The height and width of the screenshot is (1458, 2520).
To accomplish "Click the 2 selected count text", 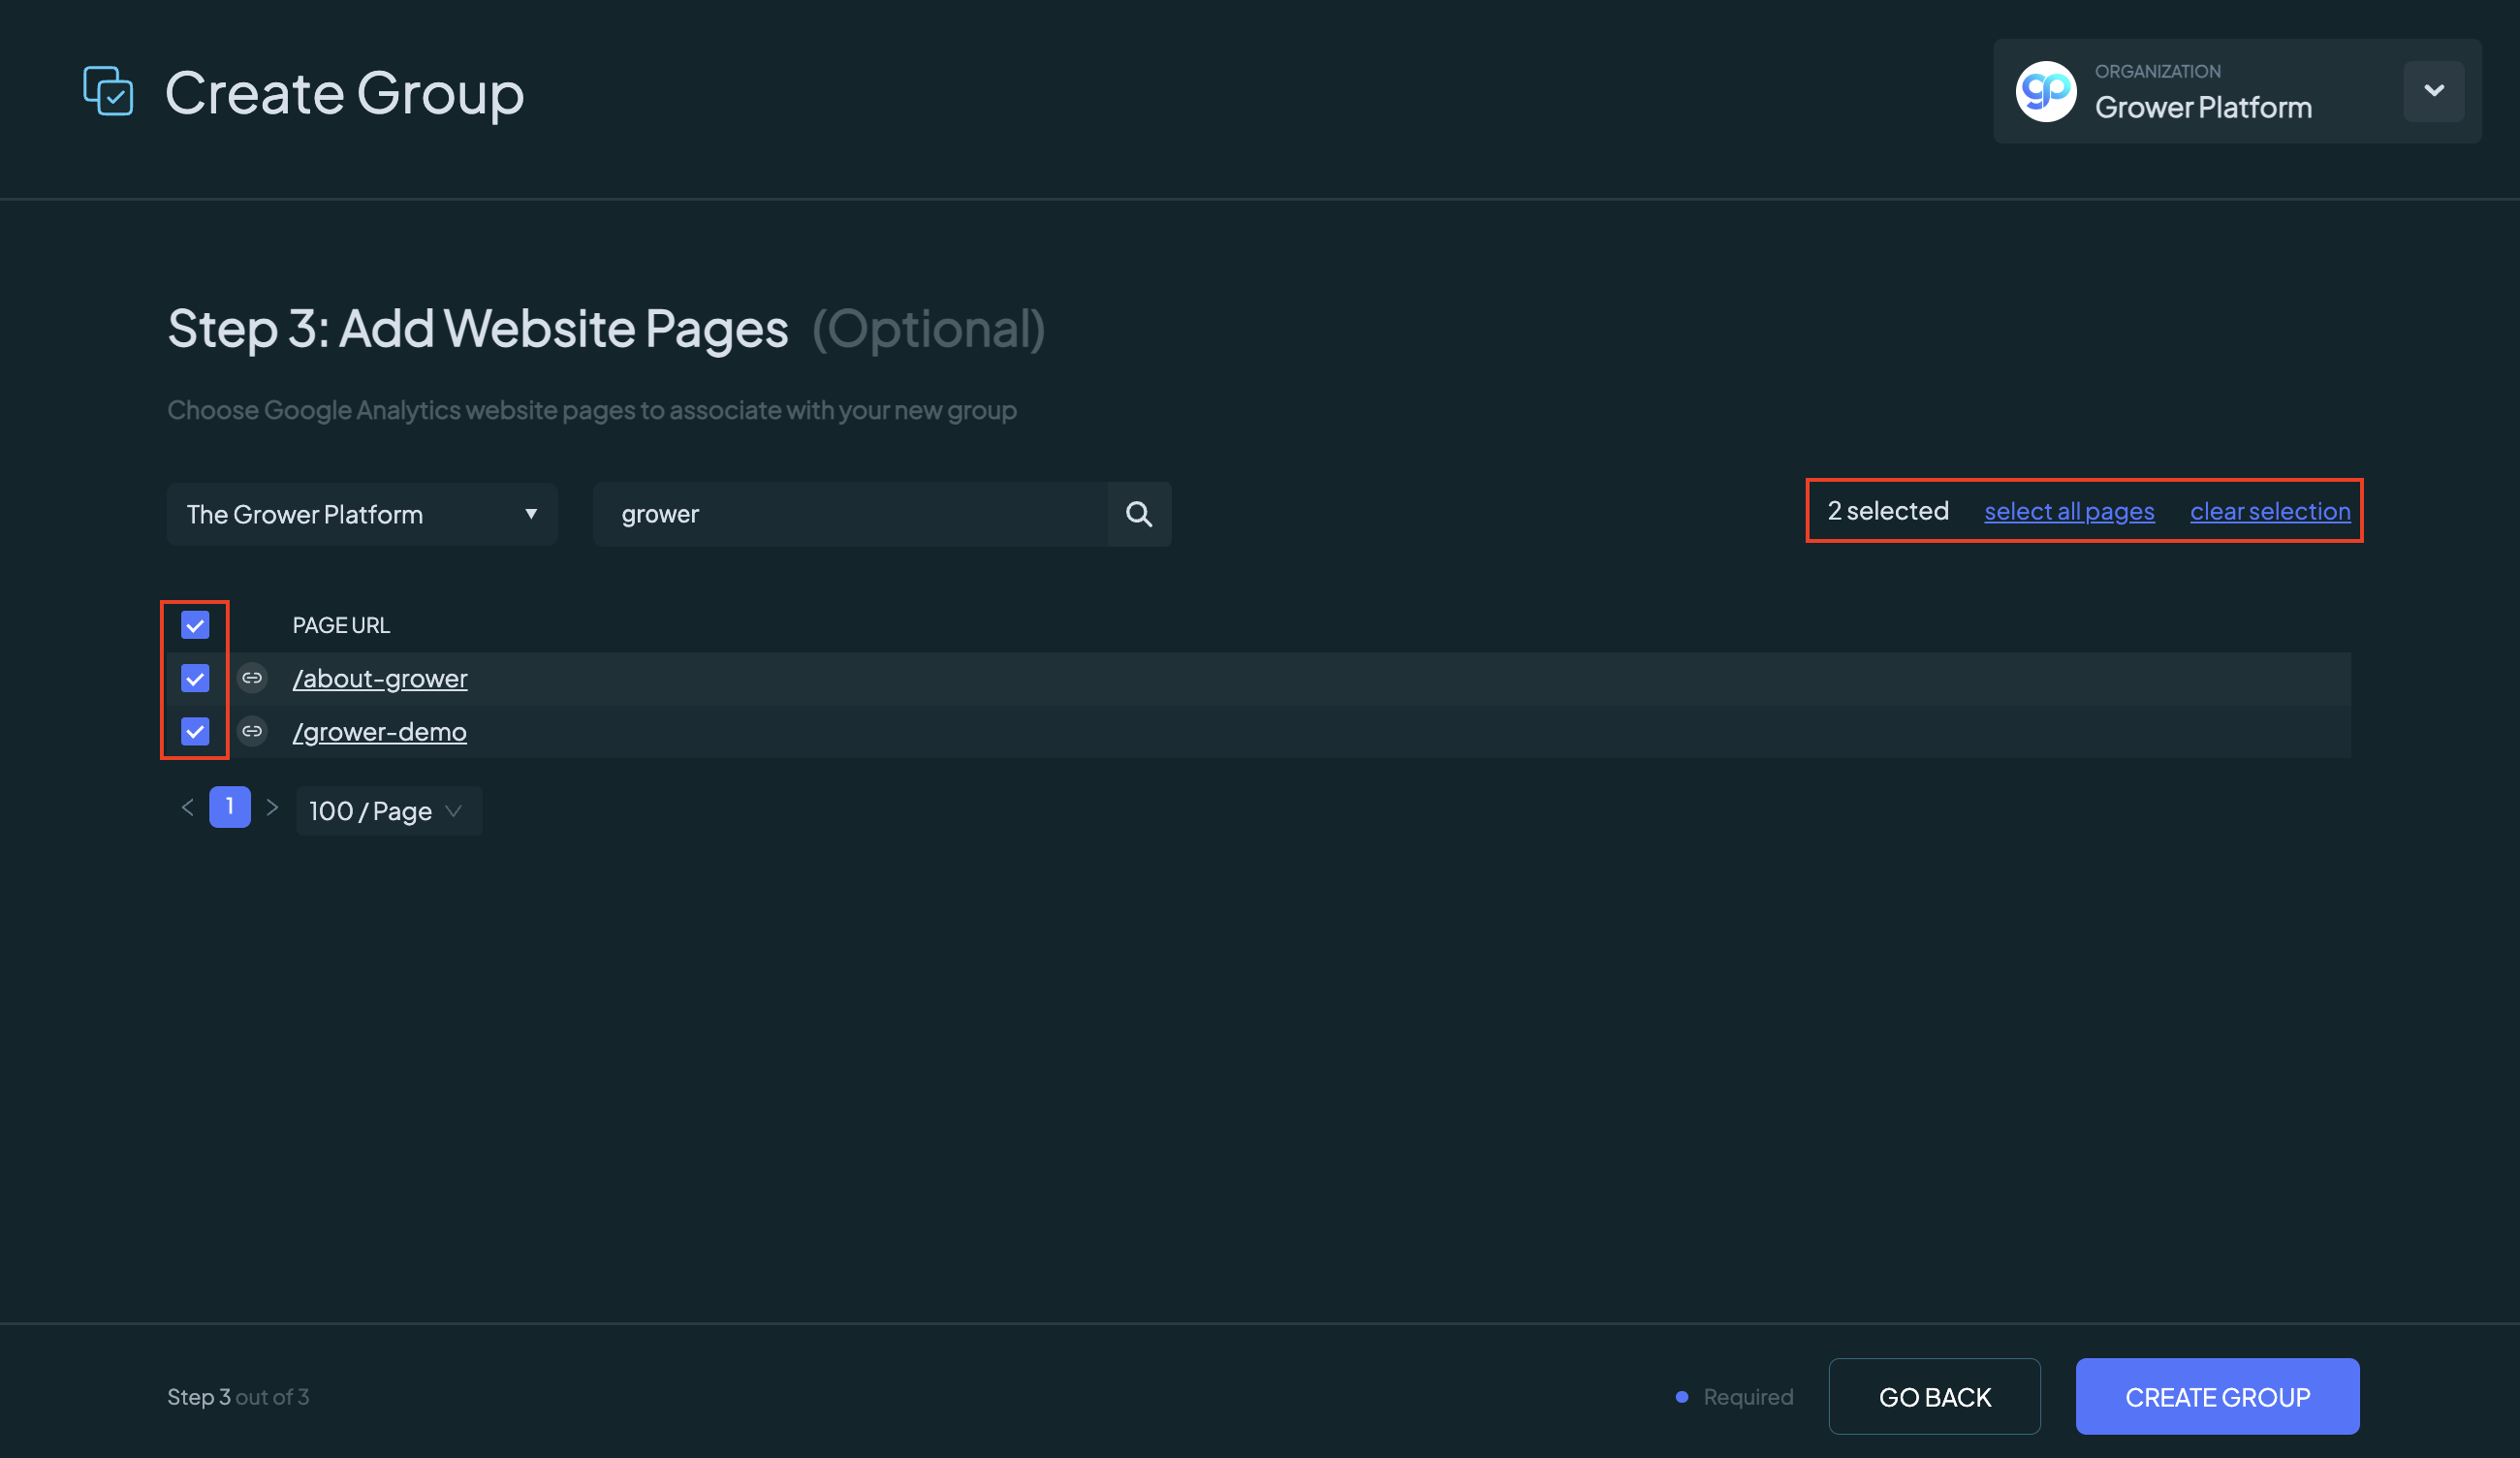I will click(1888, 511).
